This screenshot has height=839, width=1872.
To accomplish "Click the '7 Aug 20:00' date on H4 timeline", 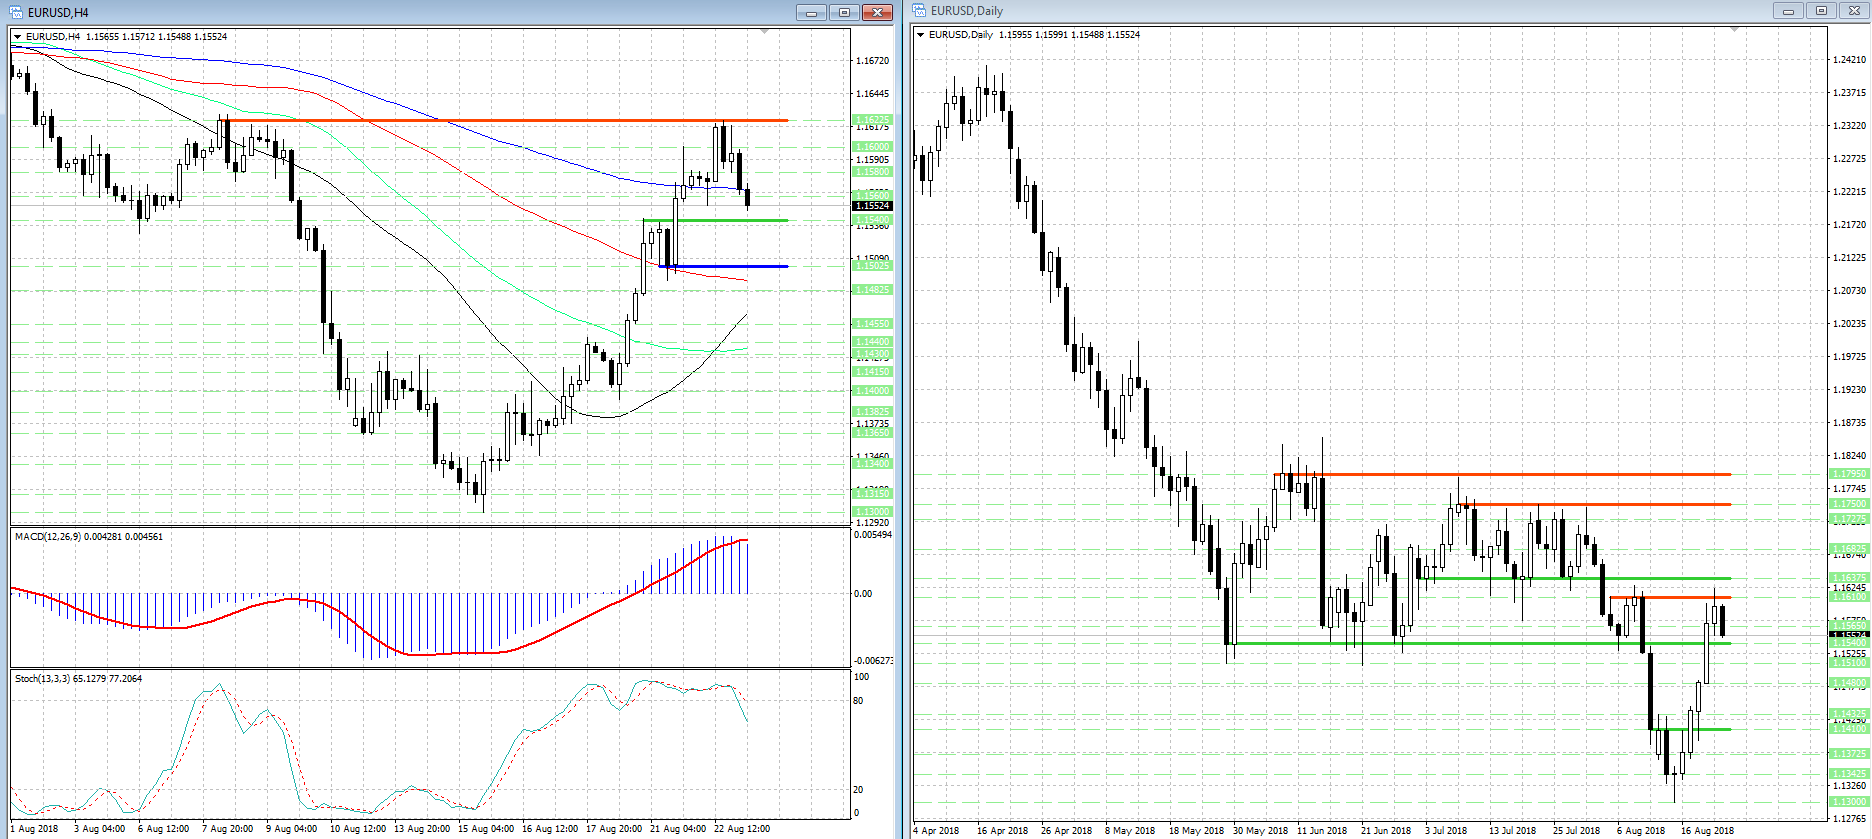I will (x=227, y=829).
